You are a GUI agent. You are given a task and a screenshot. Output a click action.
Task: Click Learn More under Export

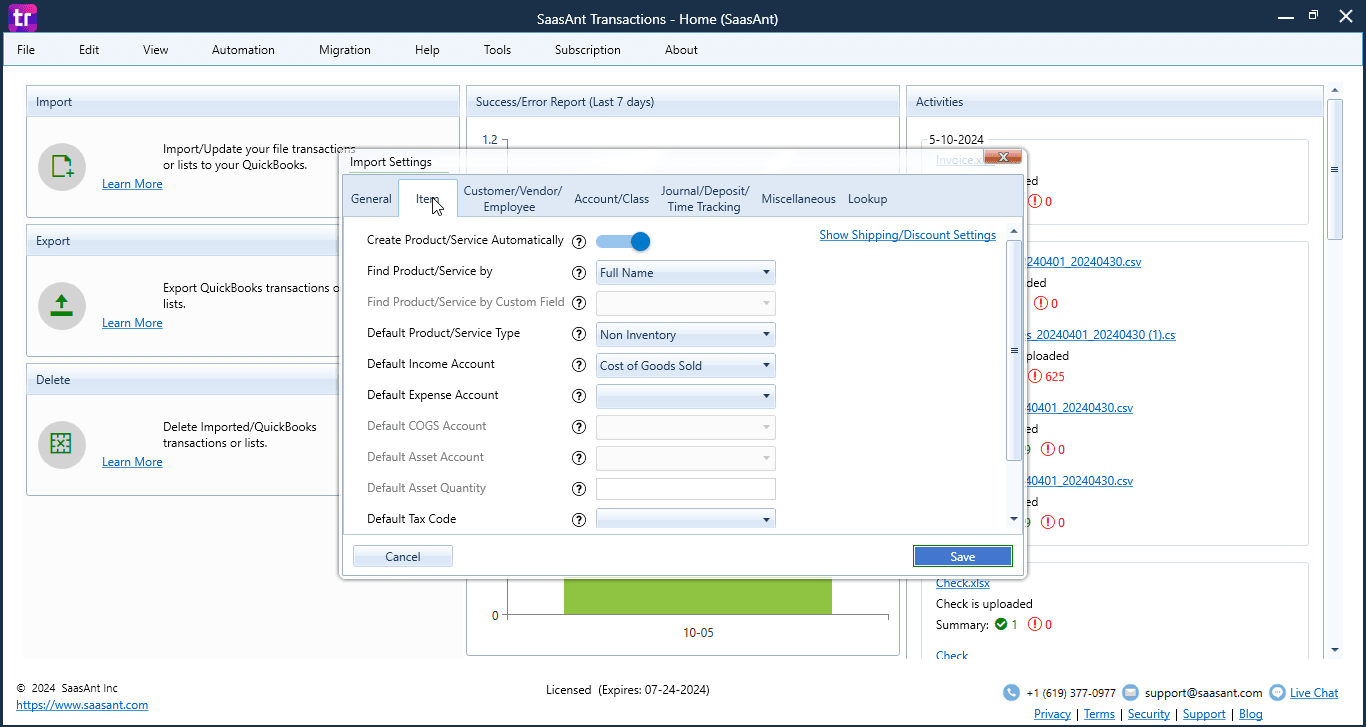click(x=132, y=323)
